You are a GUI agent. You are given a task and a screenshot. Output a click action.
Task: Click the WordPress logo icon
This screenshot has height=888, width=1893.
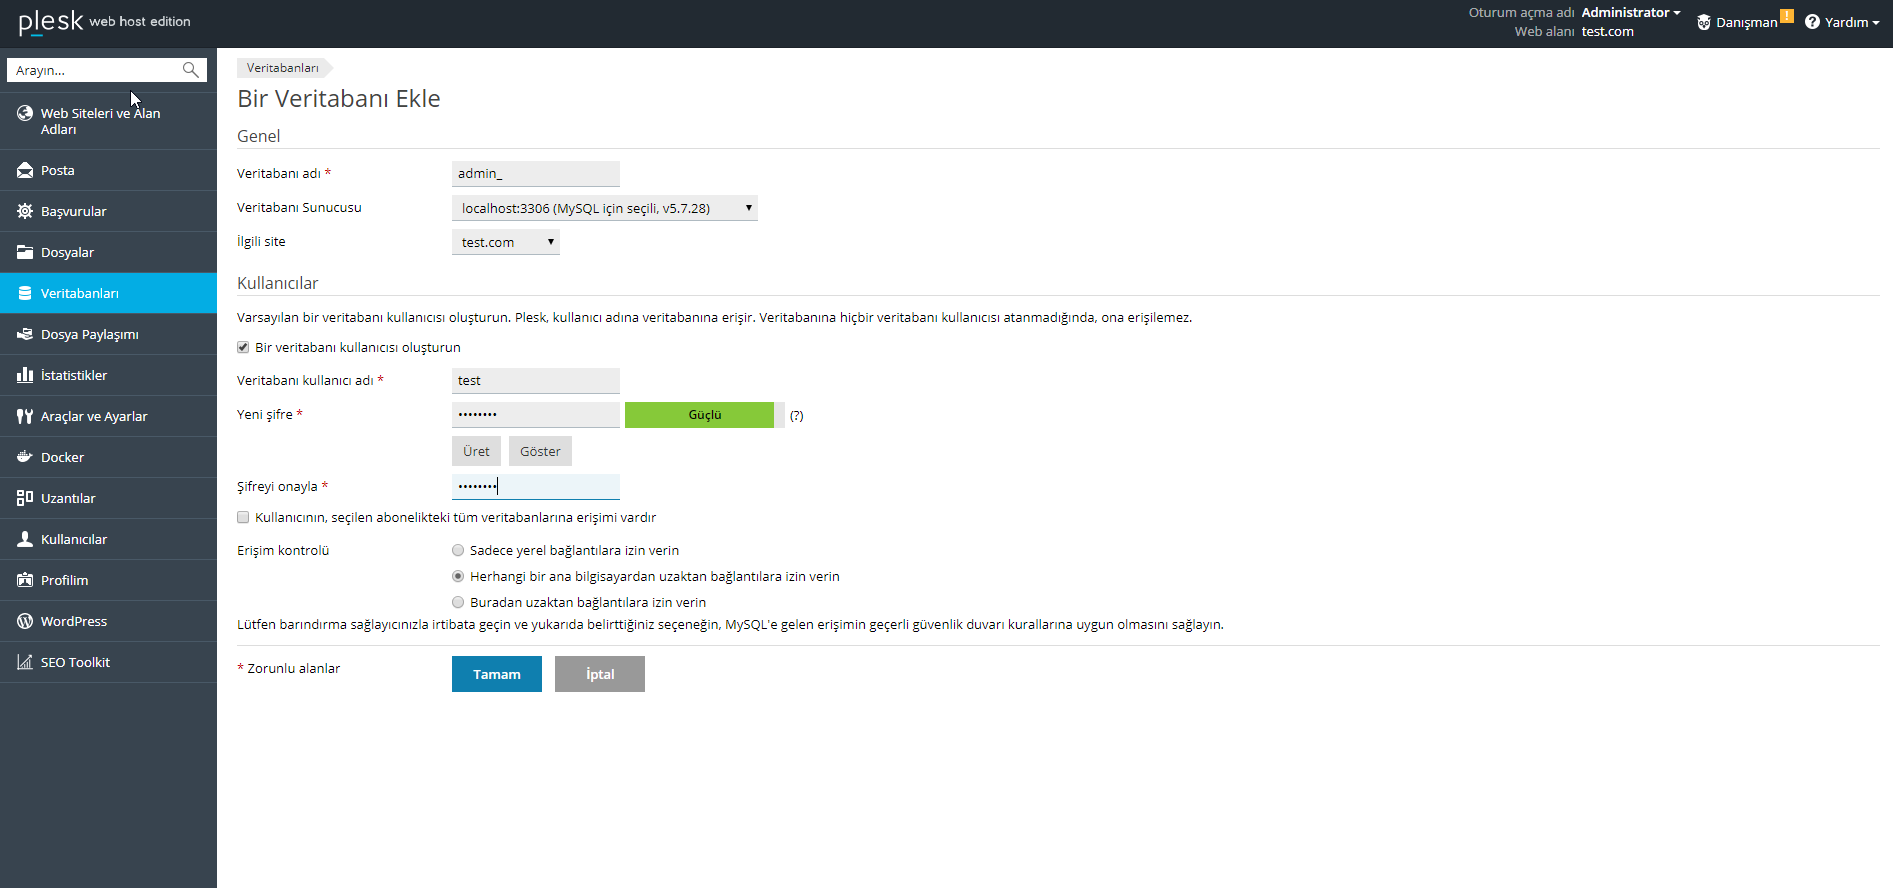coord(25,621)
